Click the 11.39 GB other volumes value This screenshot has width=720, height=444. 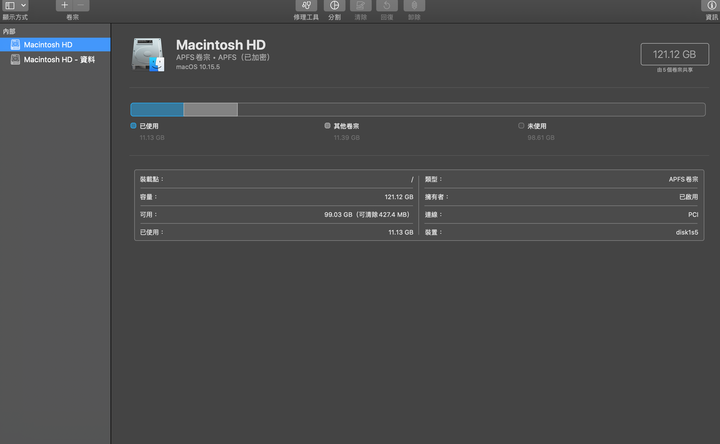point(347,137)
